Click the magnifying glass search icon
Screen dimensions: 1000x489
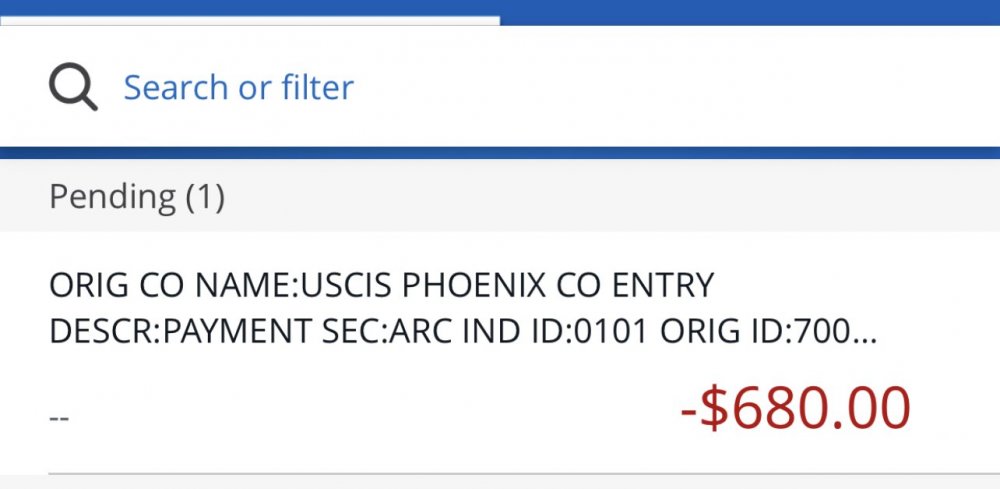coord(73,88)
